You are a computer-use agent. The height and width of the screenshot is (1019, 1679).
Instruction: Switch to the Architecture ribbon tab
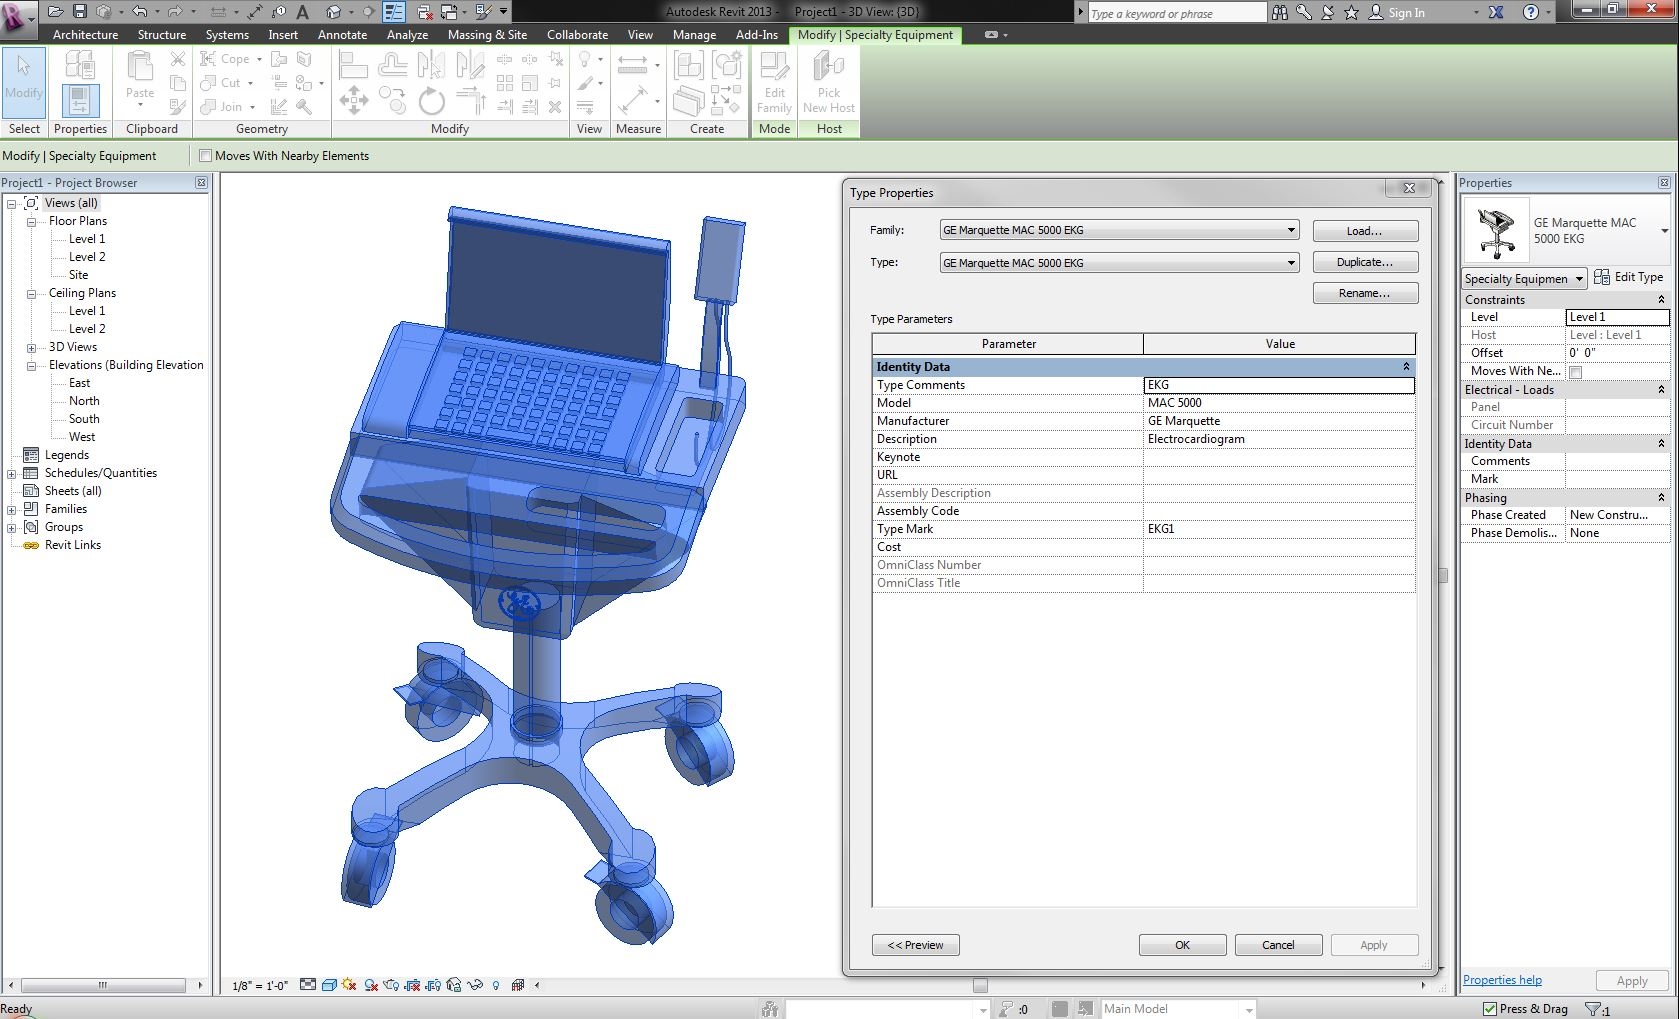click(85, 34)
